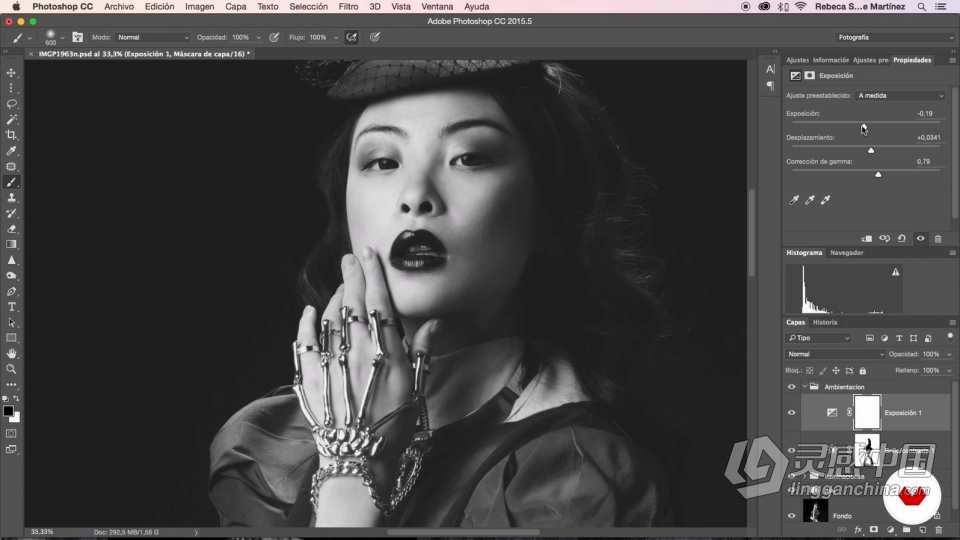Viewport: 960px width, 540px height.
Task: Select the Crop tool
Action: pyautogui.click(x=11, y=135)
